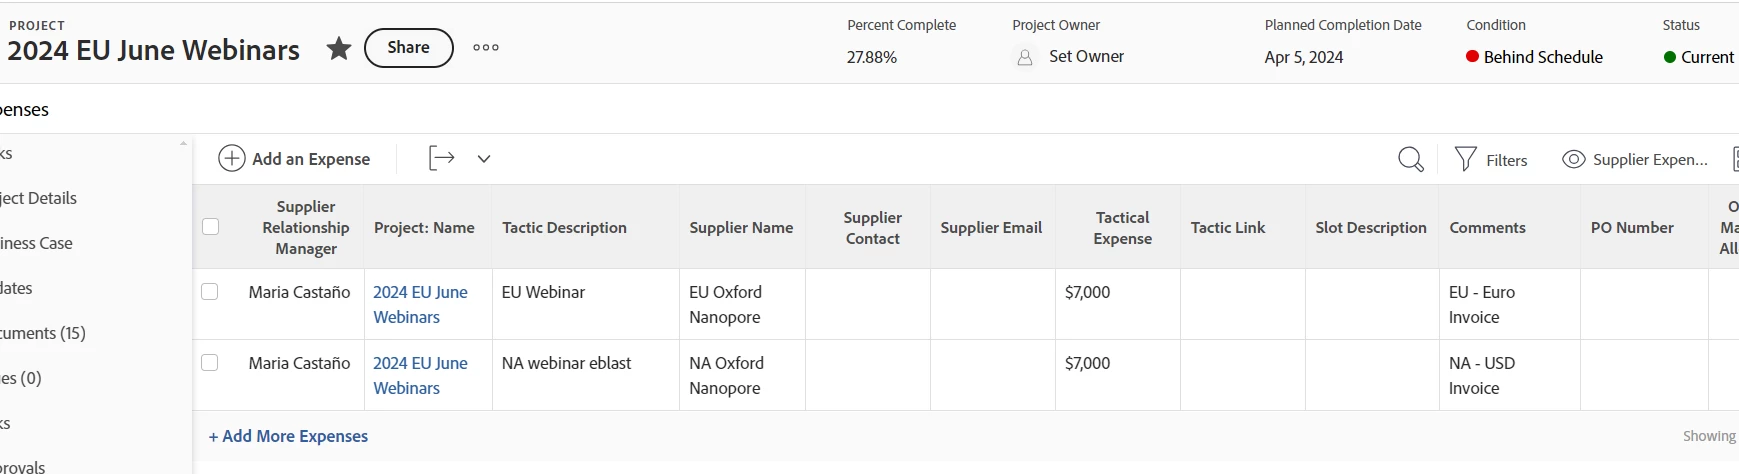This screenshot has height=474, width=1739.
Task: Click the eye icon for Supplier Expense view
Action: [1573, 159]
